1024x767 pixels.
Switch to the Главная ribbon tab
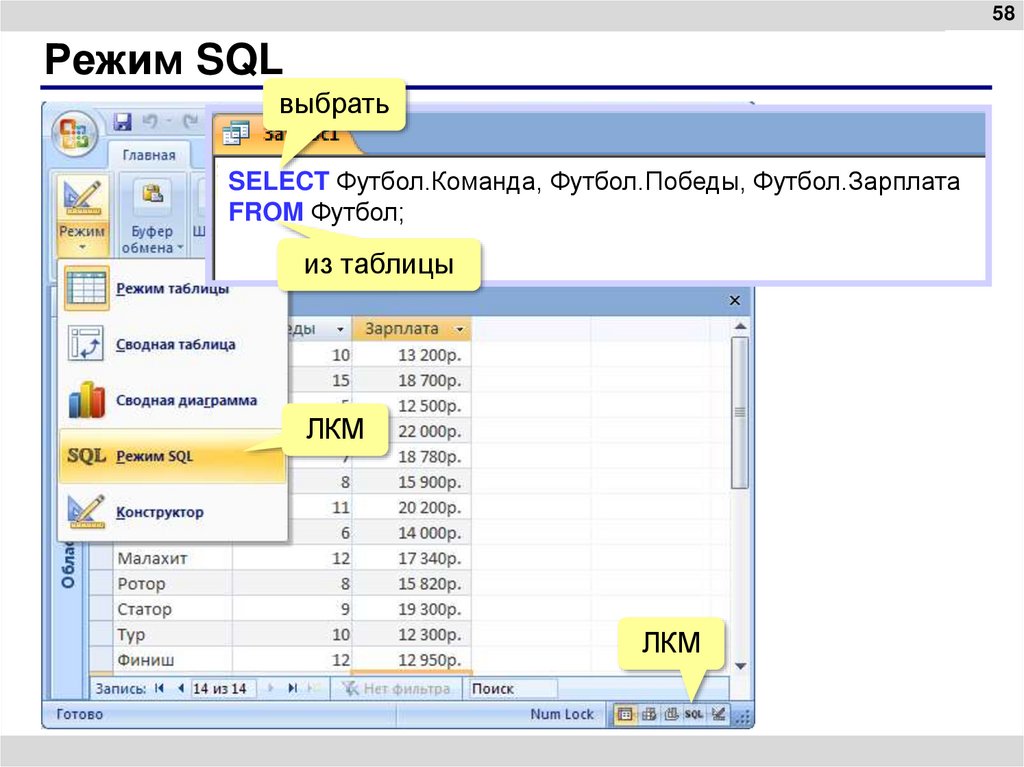[x=152, y=155]
